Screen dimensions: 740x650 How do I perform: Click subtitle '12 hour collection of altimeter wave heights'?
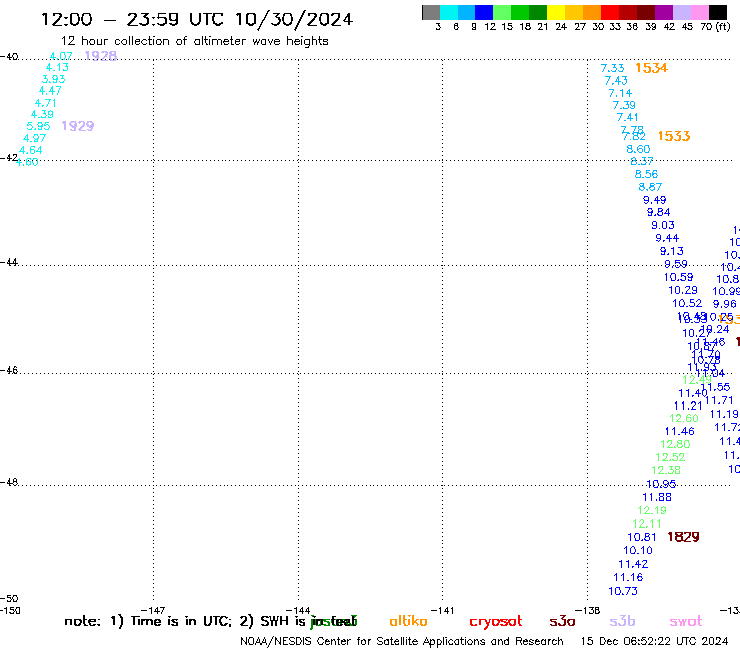coord(194,41)
